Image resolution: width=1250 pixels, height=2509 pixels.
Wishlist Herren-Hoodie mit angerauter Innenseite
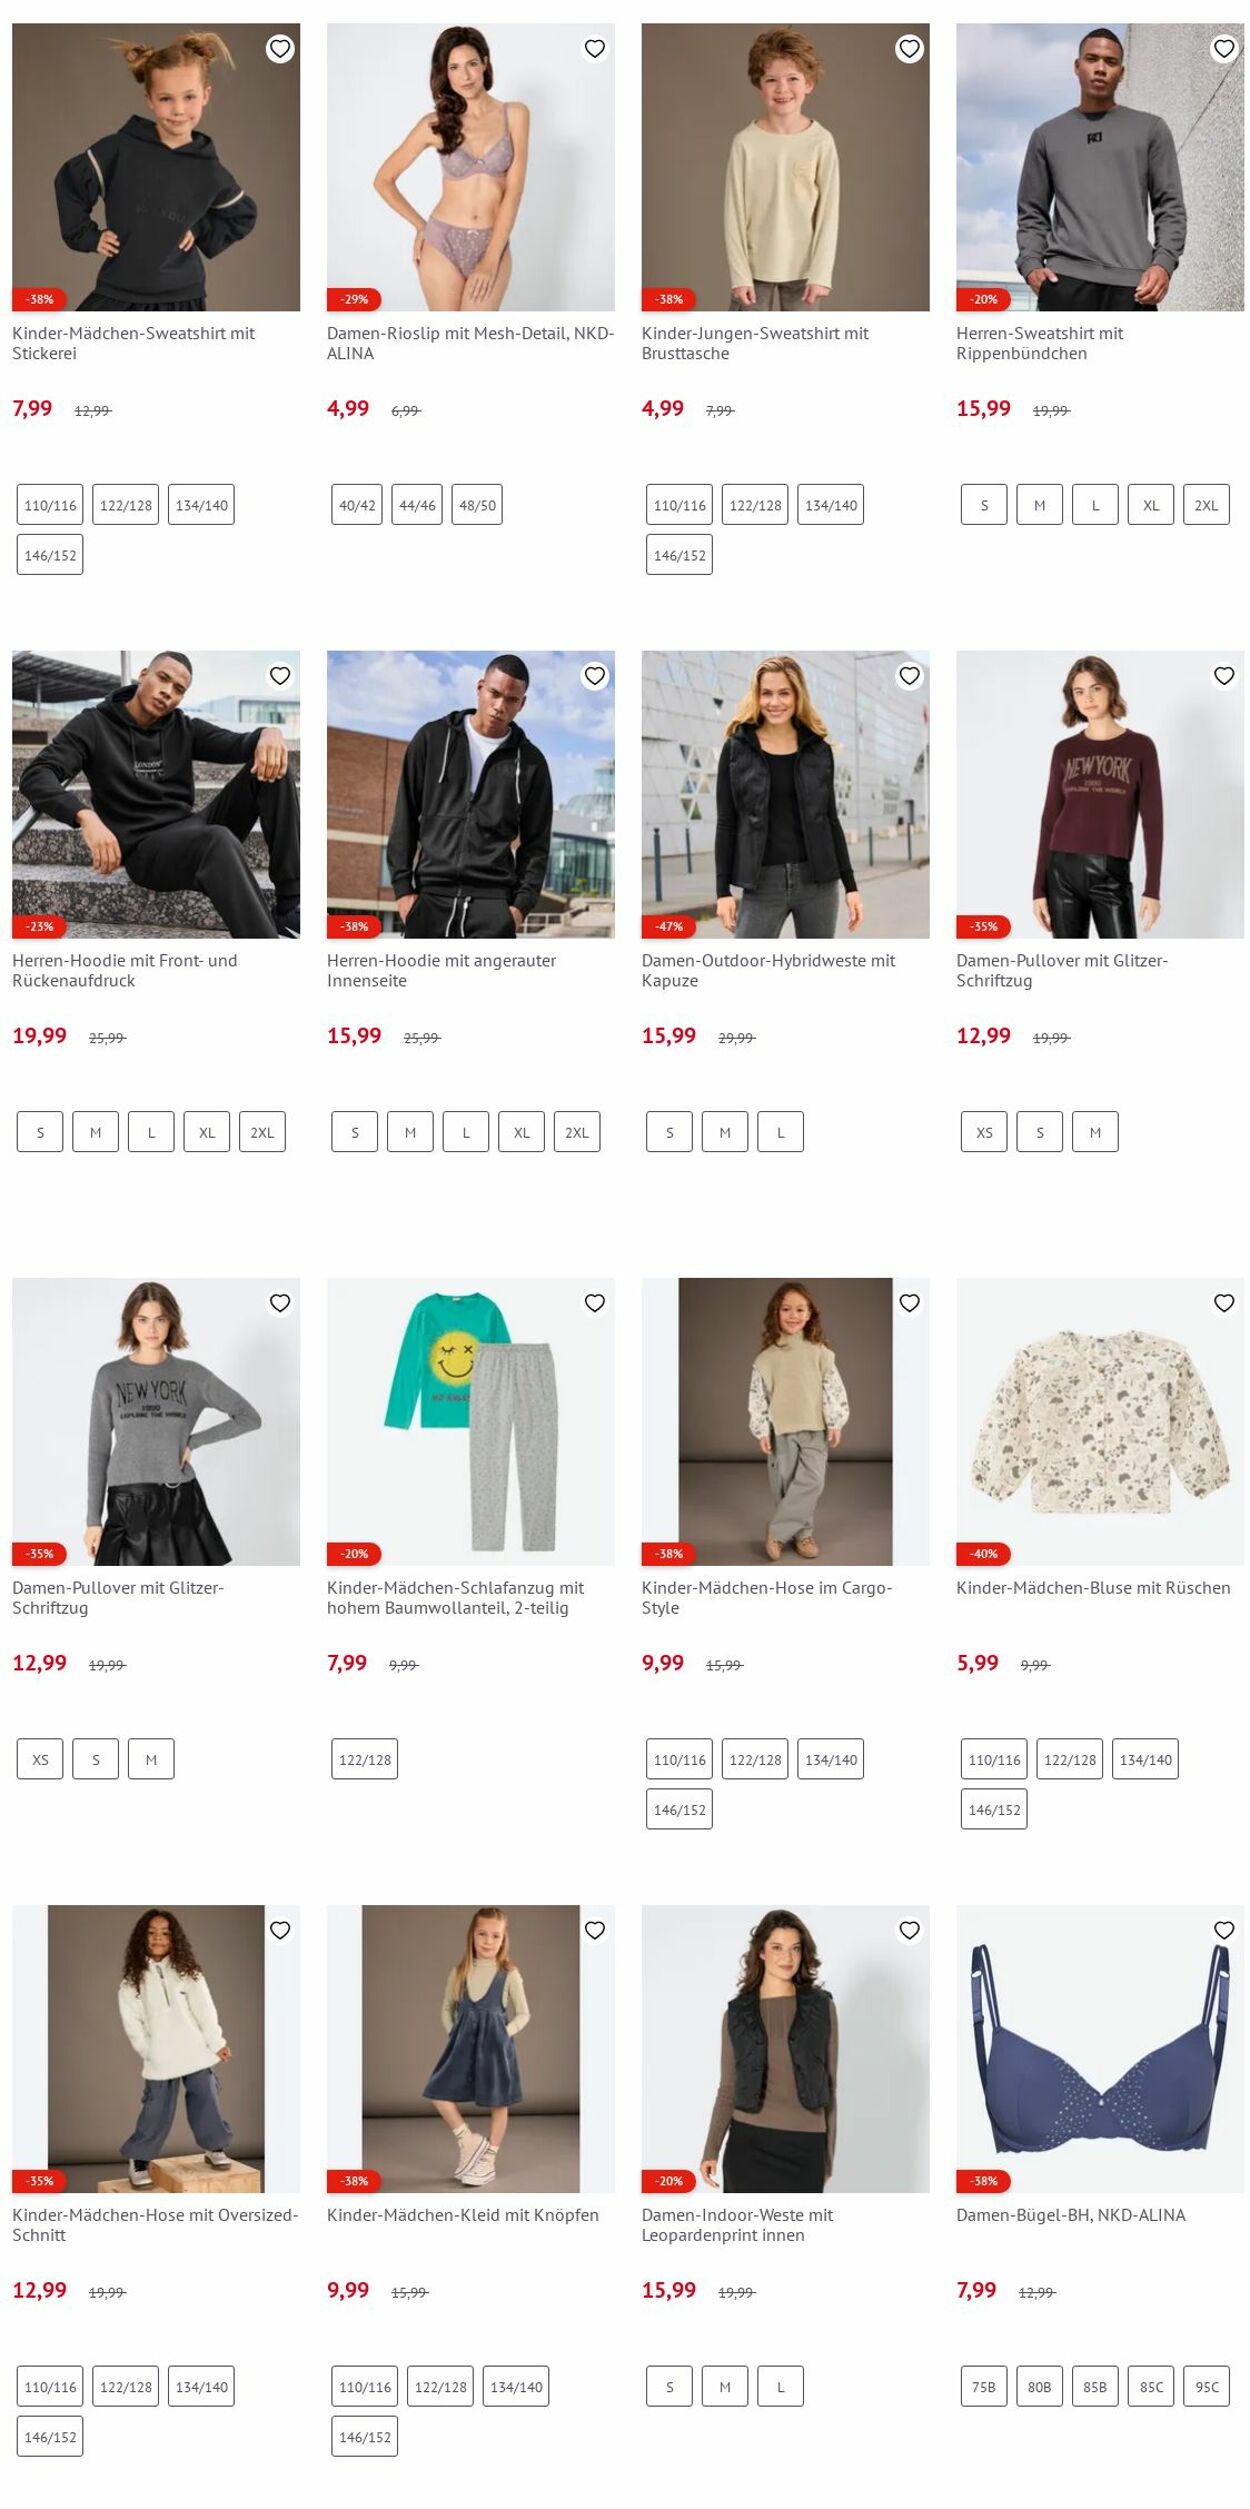(595, 676)
